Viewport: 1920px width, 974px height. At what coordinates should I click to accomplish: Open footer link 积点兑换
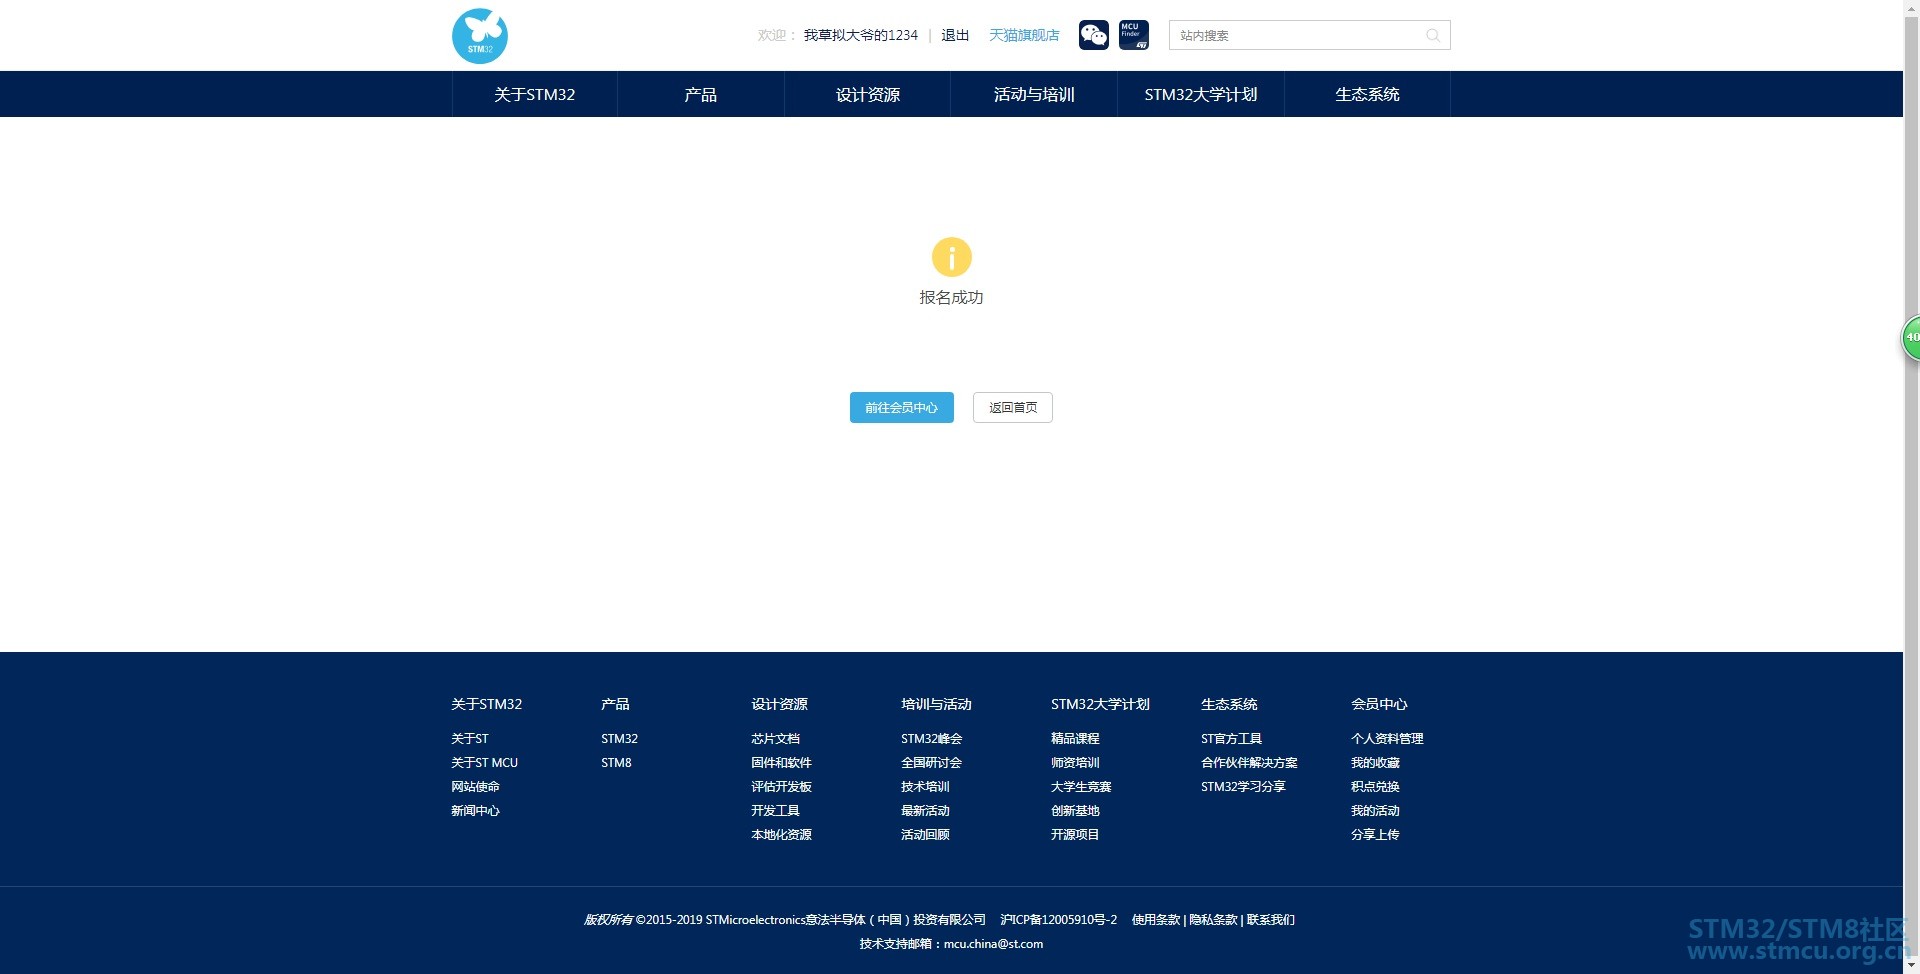pyautogui.click(x=1376, y=786)
